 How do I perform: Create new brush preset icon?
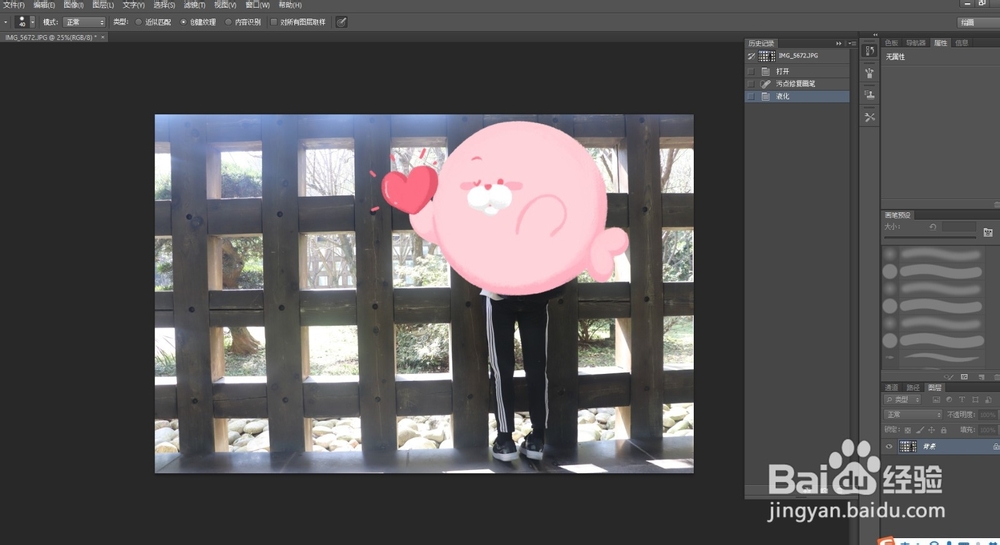coord(980,377)
